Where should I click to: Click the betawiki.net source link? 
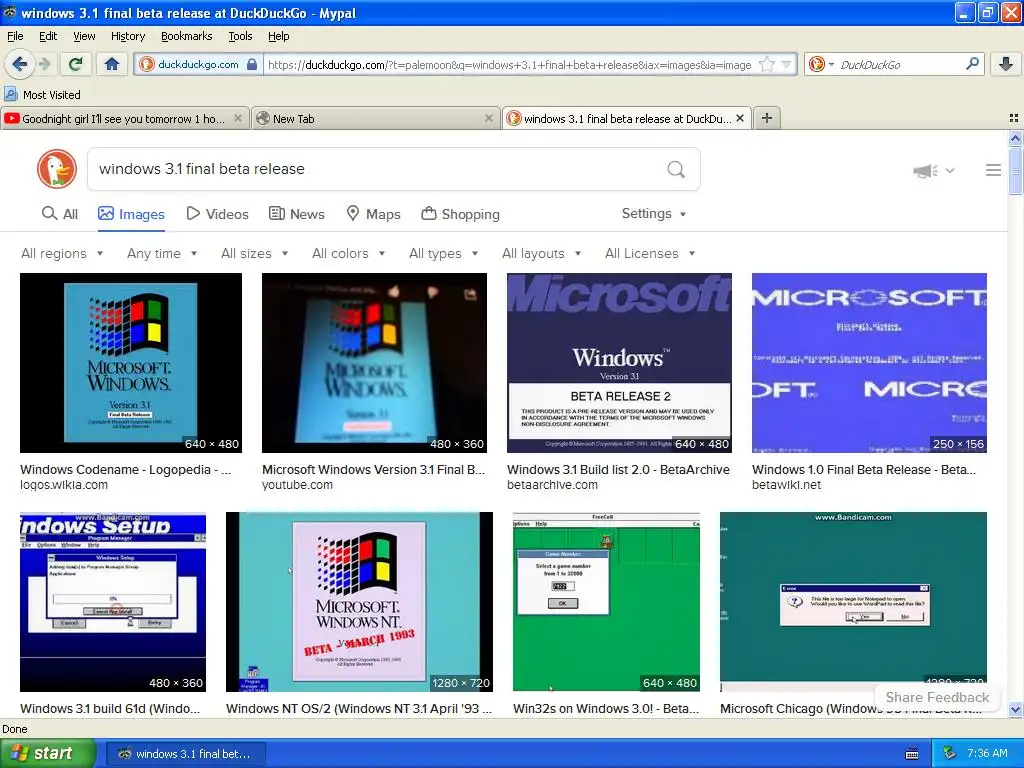tap(786, 485)
